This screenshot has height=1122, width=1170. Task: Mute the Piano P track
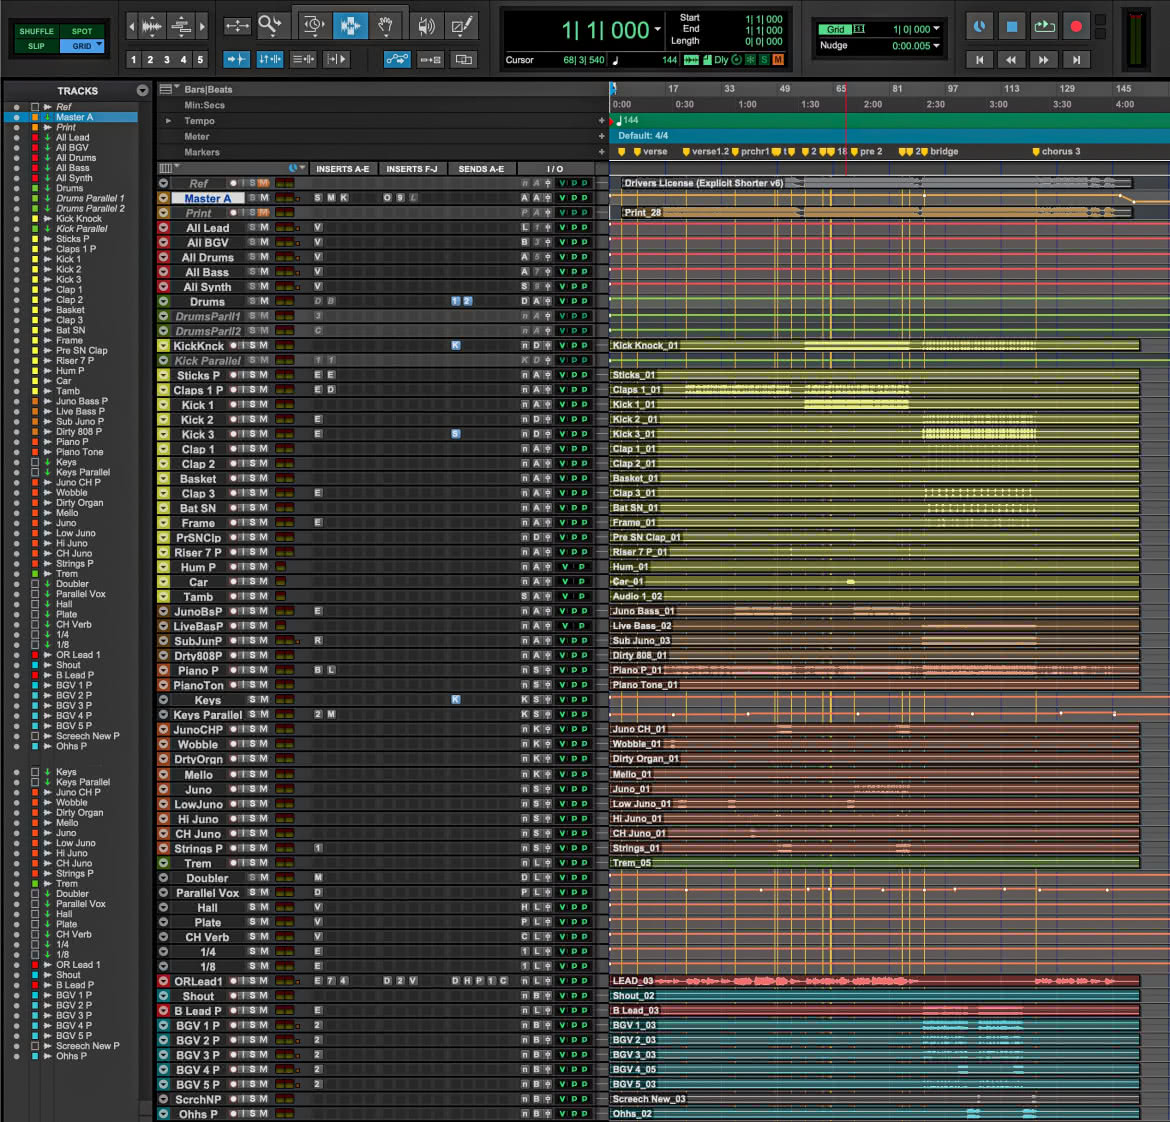click(x=264, y=670)
